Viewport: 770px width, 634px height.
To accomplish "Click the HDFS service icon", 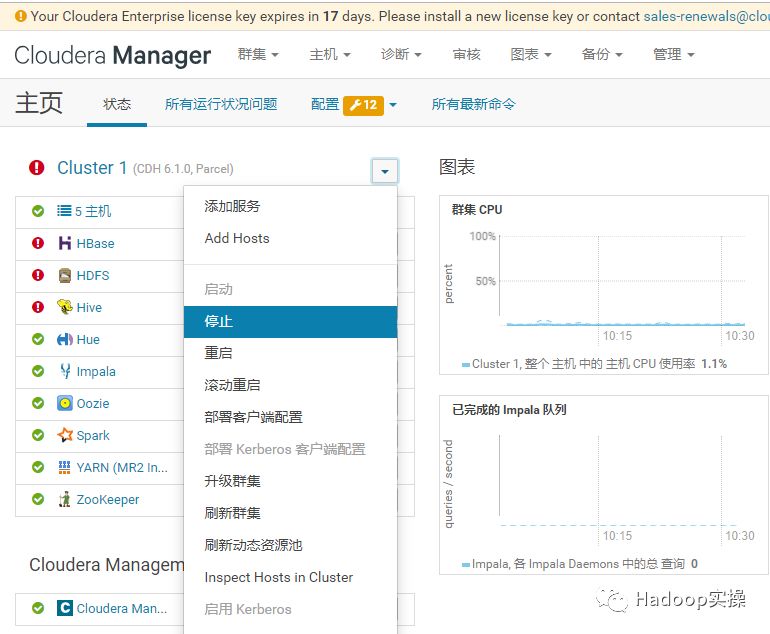I will [65, 275].
